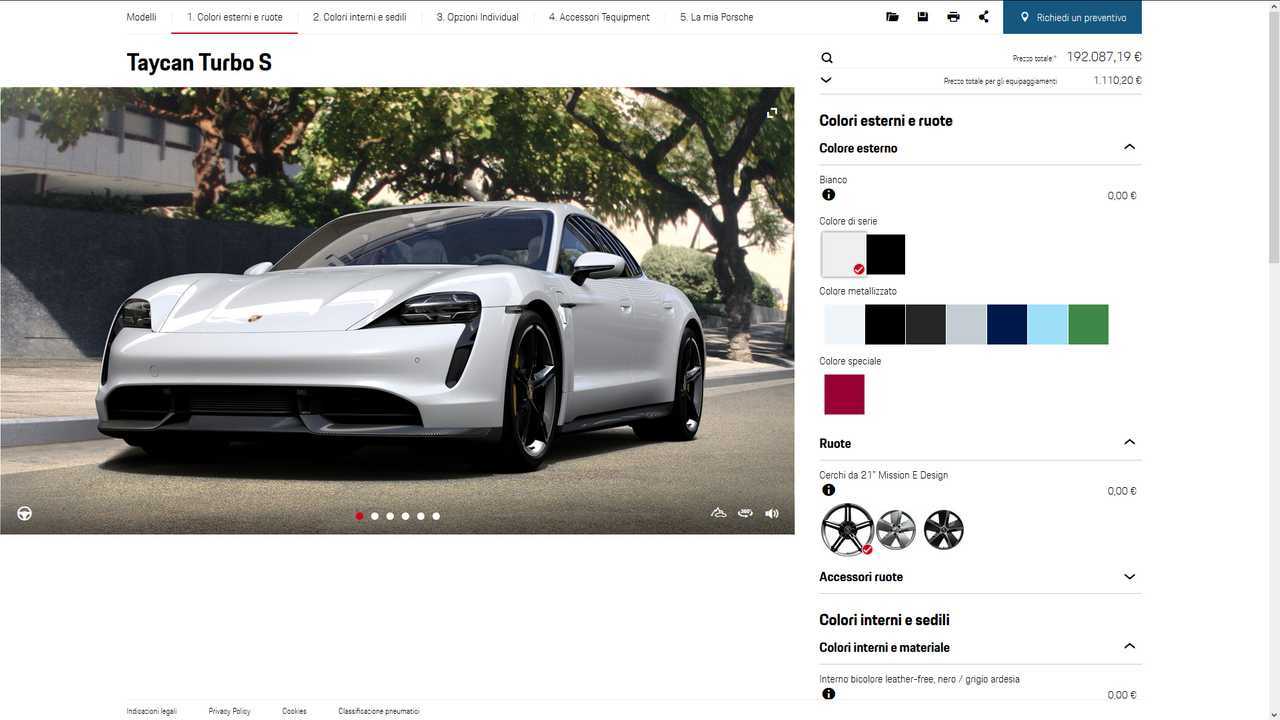1280x720 pixels.
Task: Show first car image via red dot
Action: (360, 516)
